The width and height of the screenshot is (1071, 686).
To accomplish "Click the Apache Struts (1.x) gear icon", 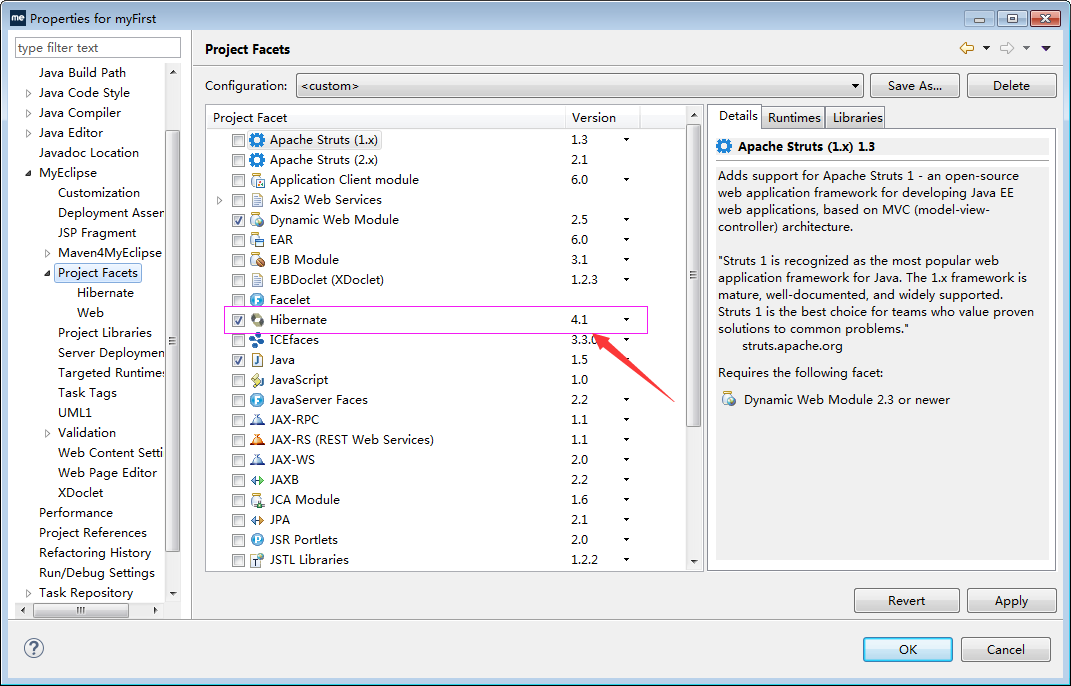I will [257, 140].
